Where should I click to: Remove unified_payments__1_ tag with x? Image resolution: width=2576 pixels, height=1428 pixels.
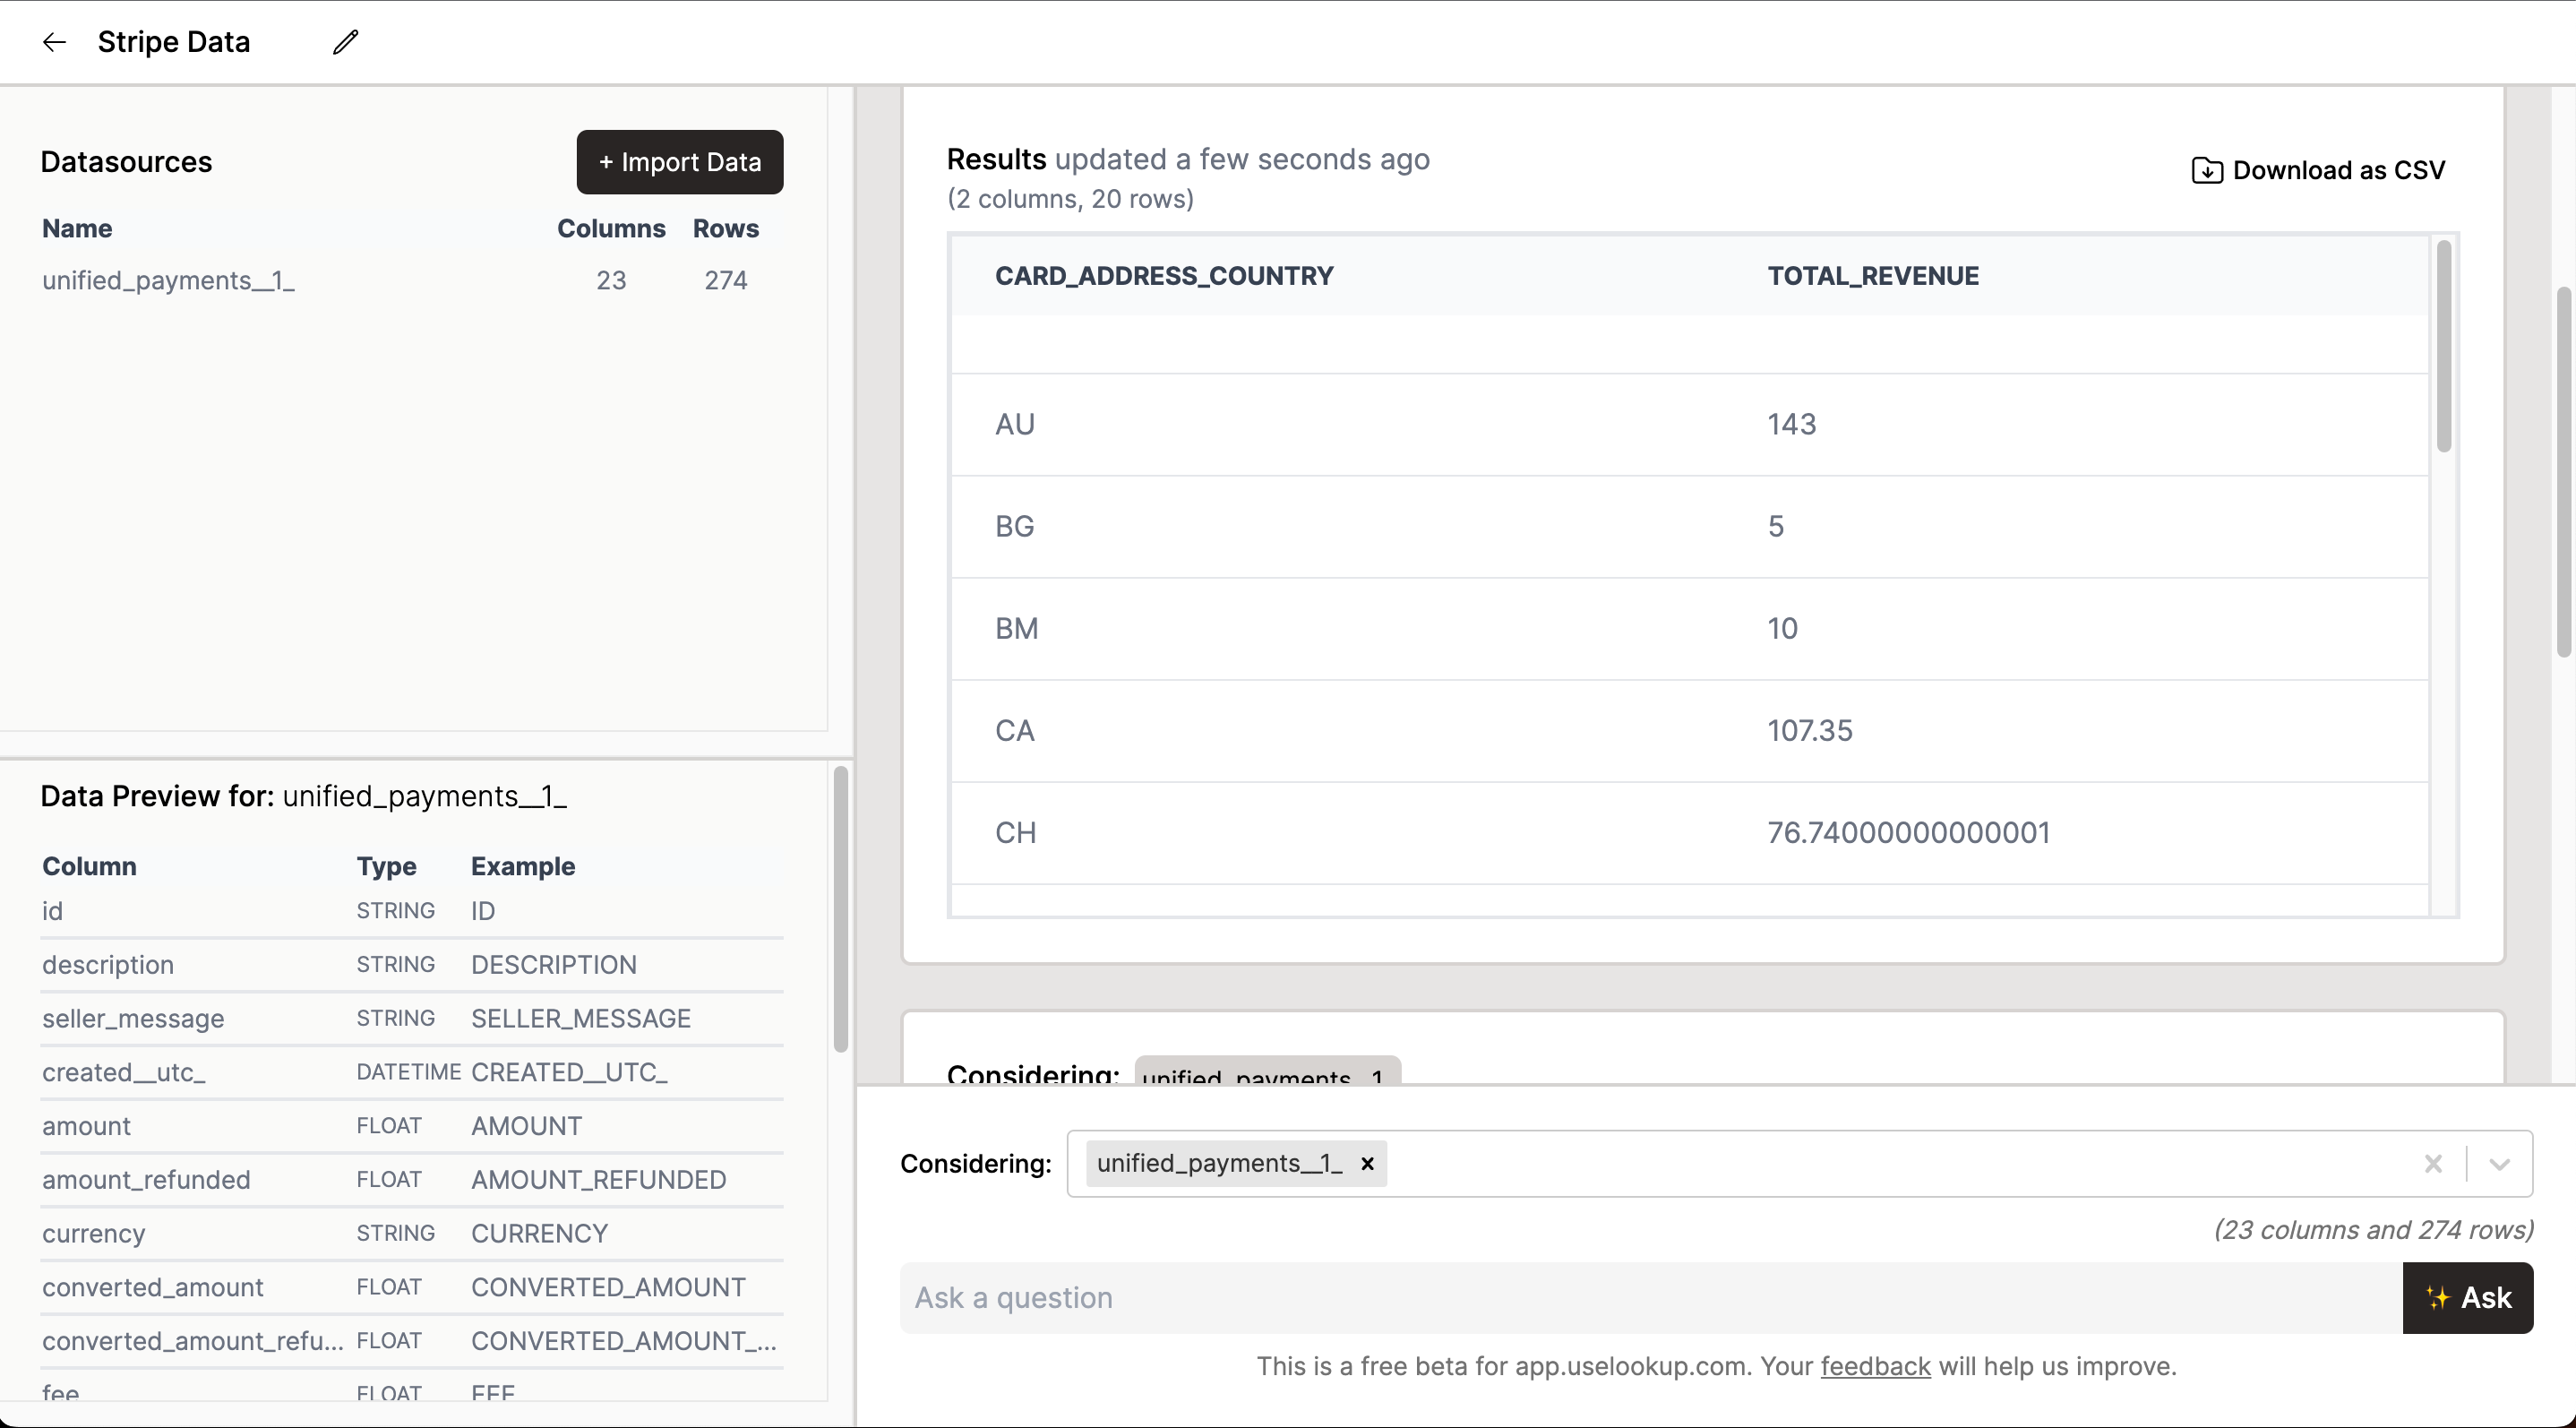(x=1367, y=1164)
